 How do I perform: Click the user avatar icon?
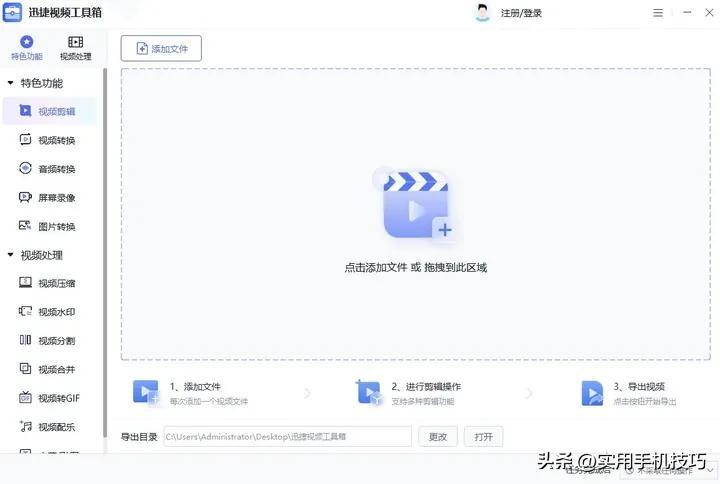tap(482, 13)
